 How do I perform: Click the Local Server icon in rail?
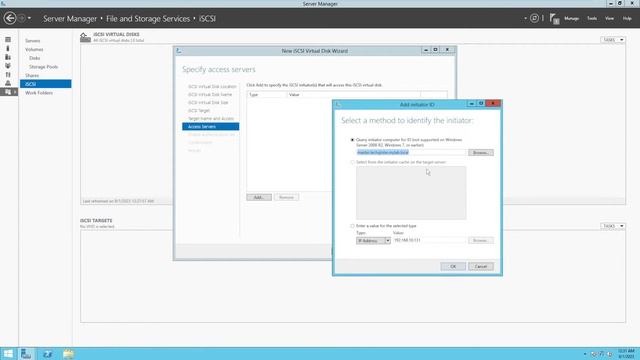[8, 49]
